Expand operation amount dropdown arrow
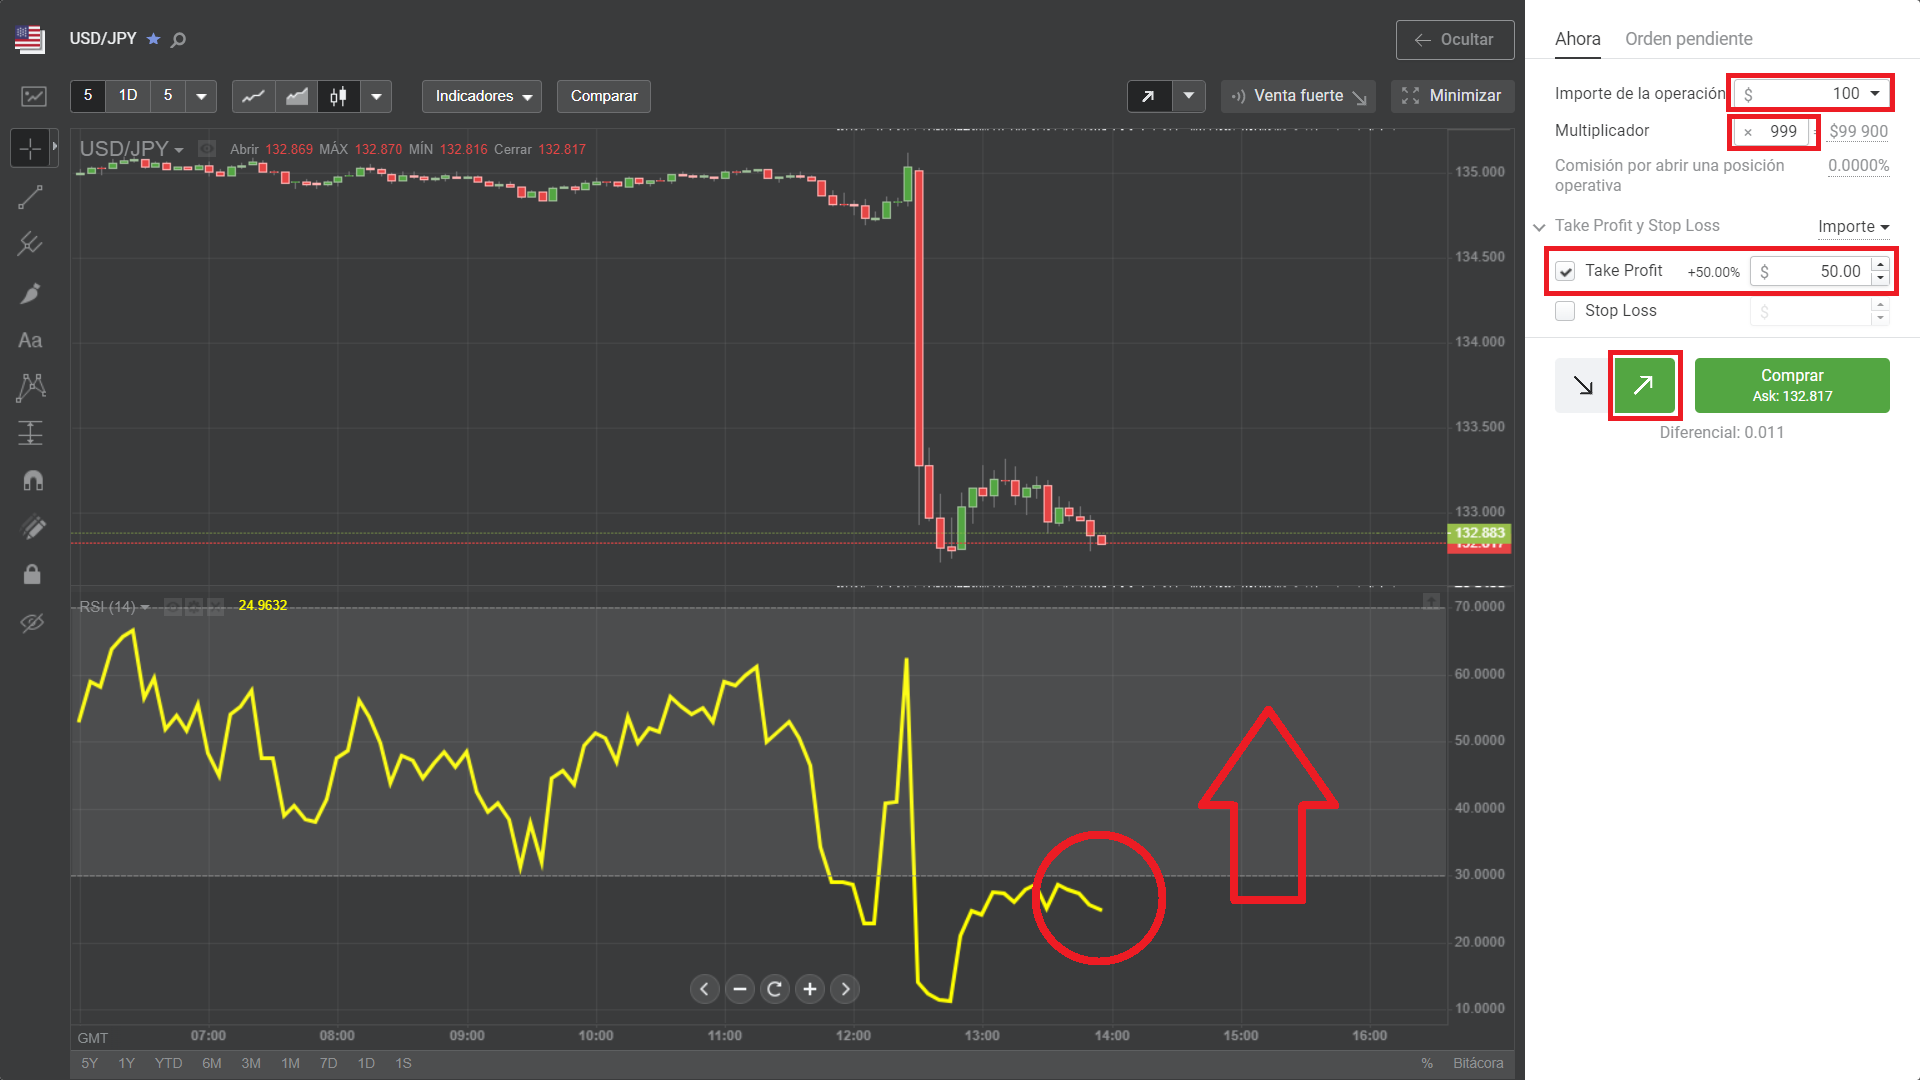Image resolution: width=1920 pixels, height=1080 pixels. click(1875, 93)
